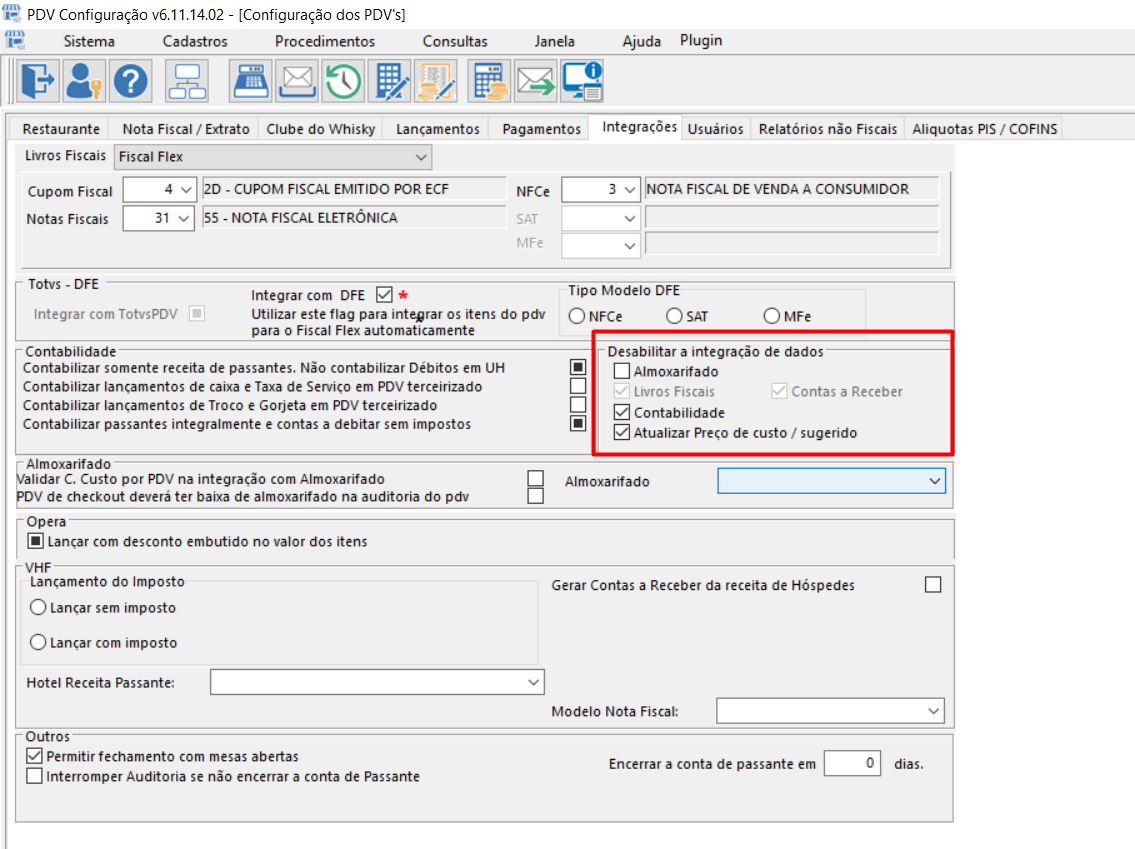Open the user with key icon
The image size is (1135, 849).
84,80
